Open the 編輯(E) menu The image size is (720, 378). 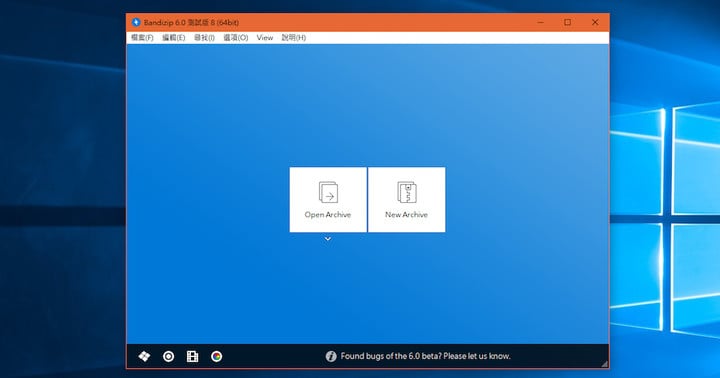[174, 38]
